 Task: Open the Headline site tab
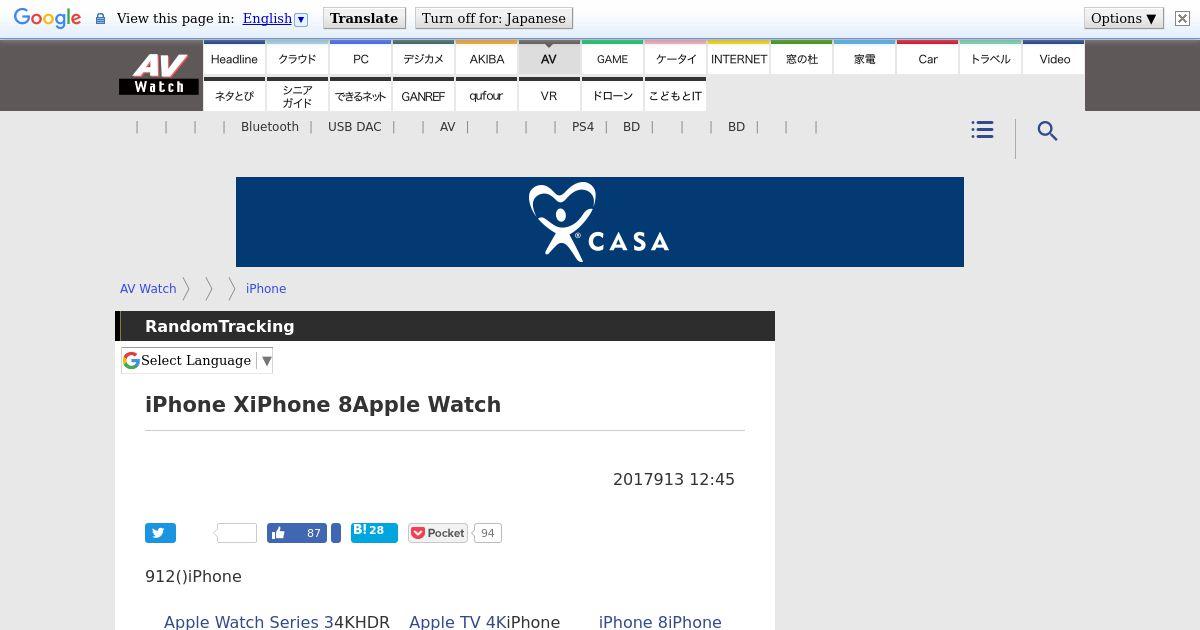point(234,59)
